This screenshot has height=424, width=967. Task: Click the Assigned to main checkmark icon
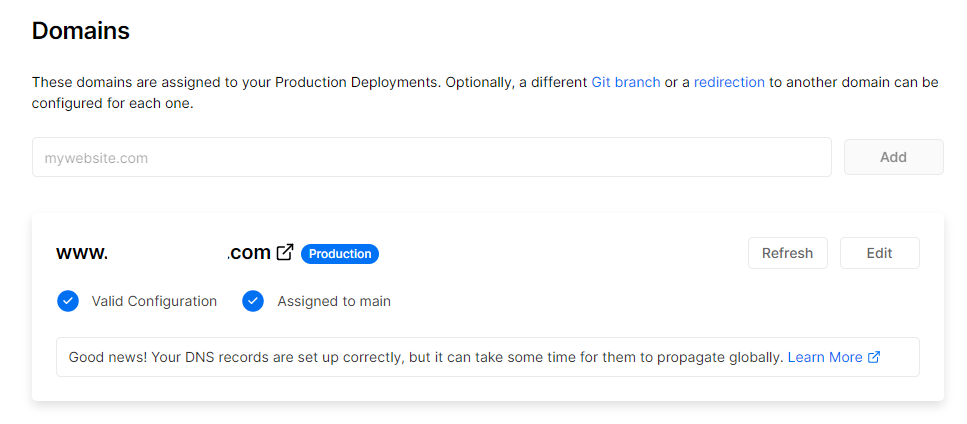[x=253, y=301]
